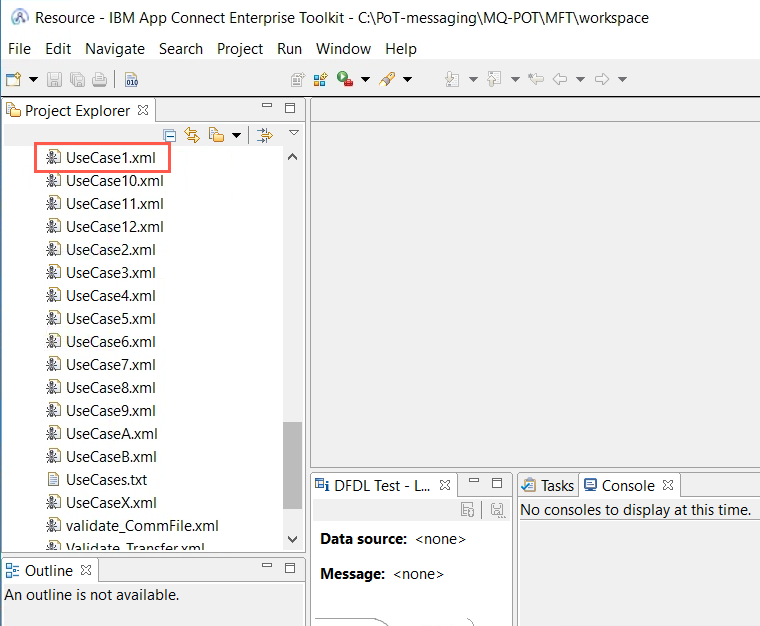Open the Previous Annotation dropdown arrow
The image size is (760, 626).
point(515,79)
